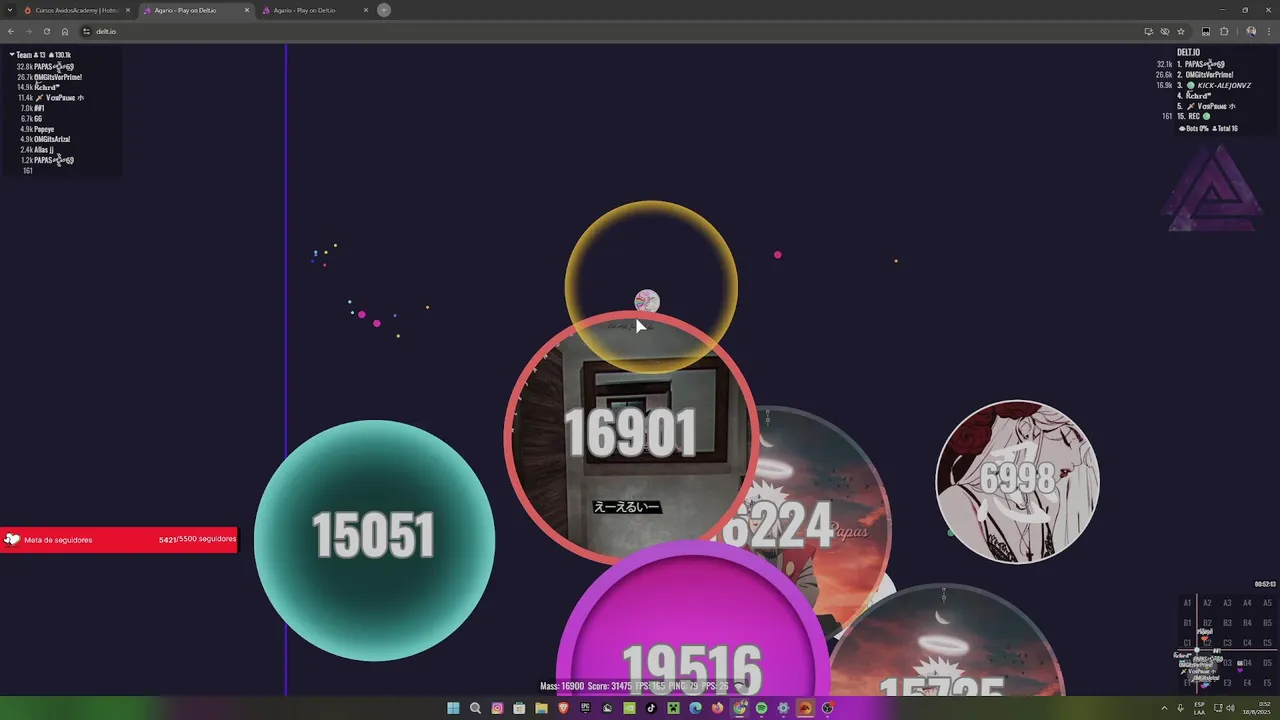The width and height of the screenshot is (1280, 720).
Task: Open the tab search dropdown arrow
Action: [11, 10]
